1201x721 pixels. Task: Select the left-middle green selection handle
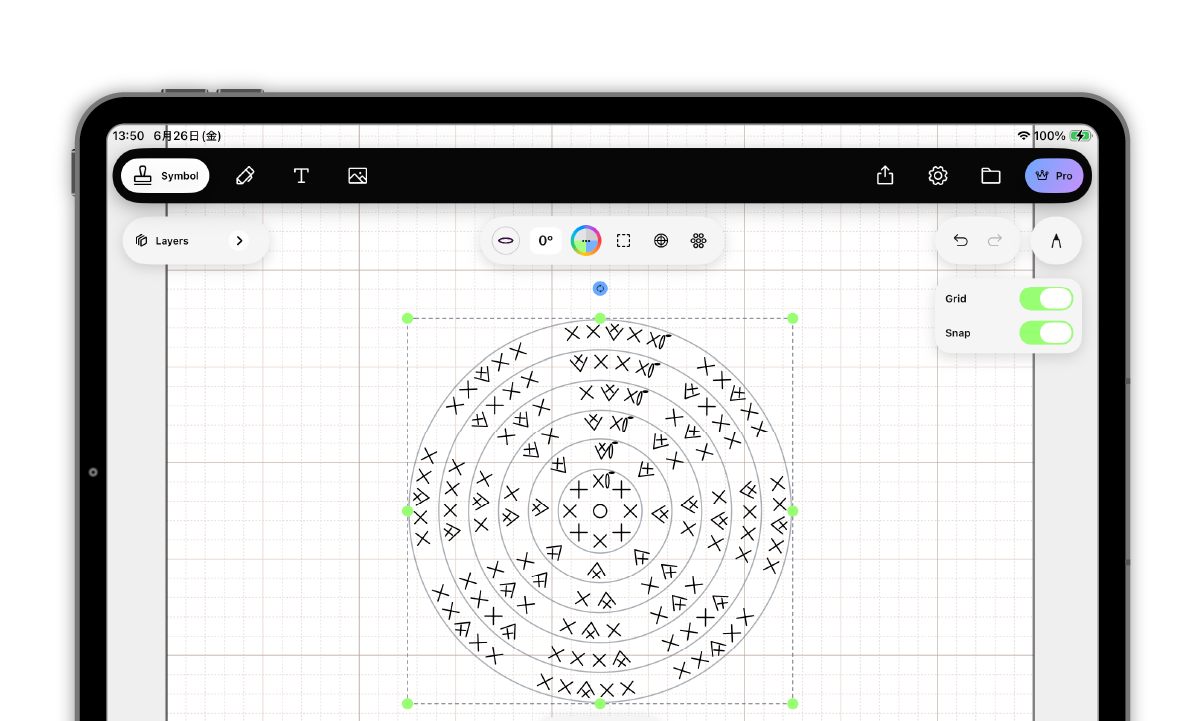point(407,511)
